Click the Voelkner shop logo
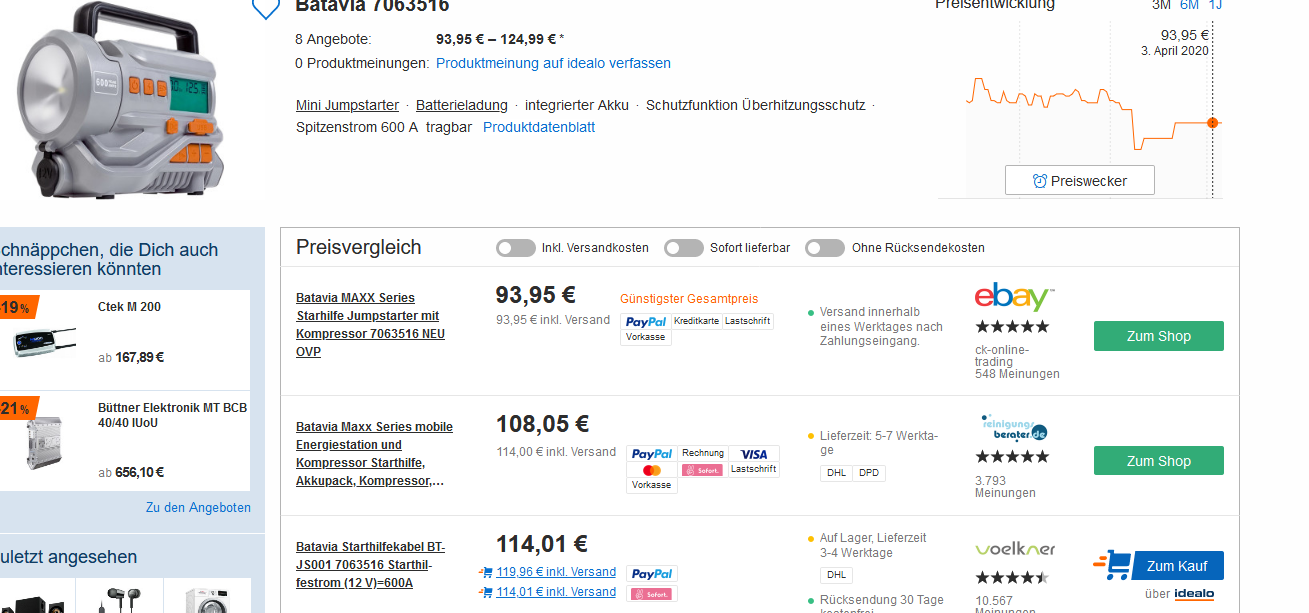 click(1014, 549)
